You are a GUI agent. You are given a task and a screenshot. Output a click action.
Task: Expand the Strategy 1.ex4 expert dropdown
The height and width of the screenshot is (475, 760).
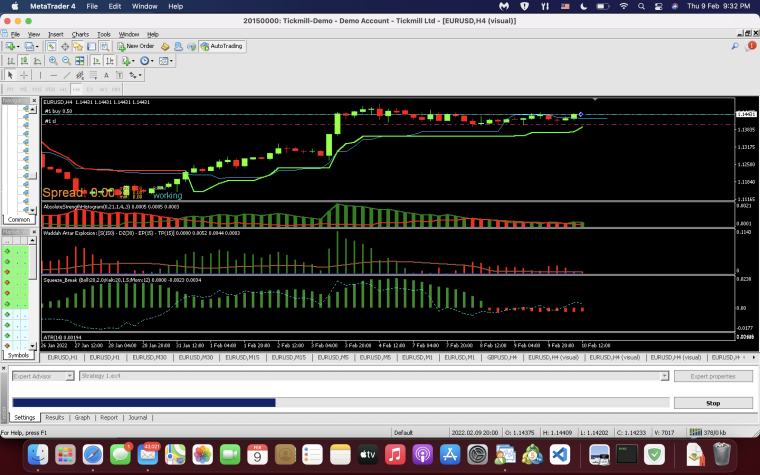point(665,376)
